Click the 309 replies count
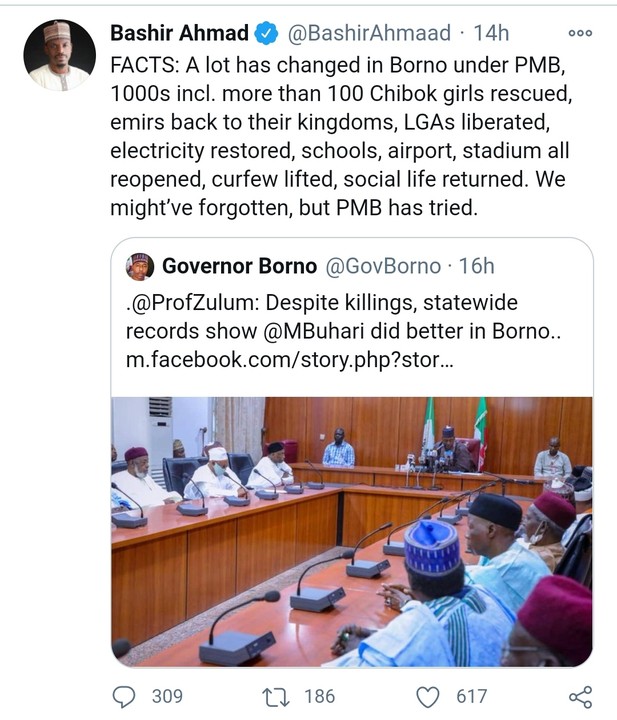 [167, 696]
